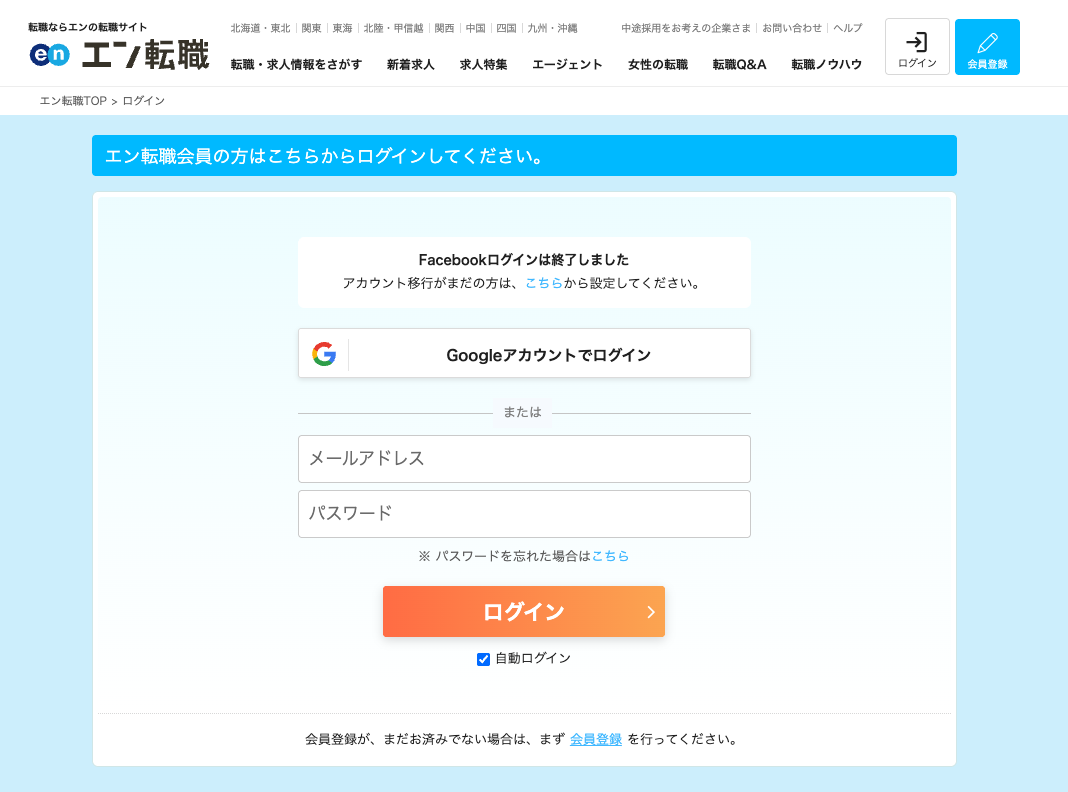Image resolution: width=1068 pixels, height=792 pixels.
Task: Open 会員登録 link at form bottom
Action: pos(596,740)
